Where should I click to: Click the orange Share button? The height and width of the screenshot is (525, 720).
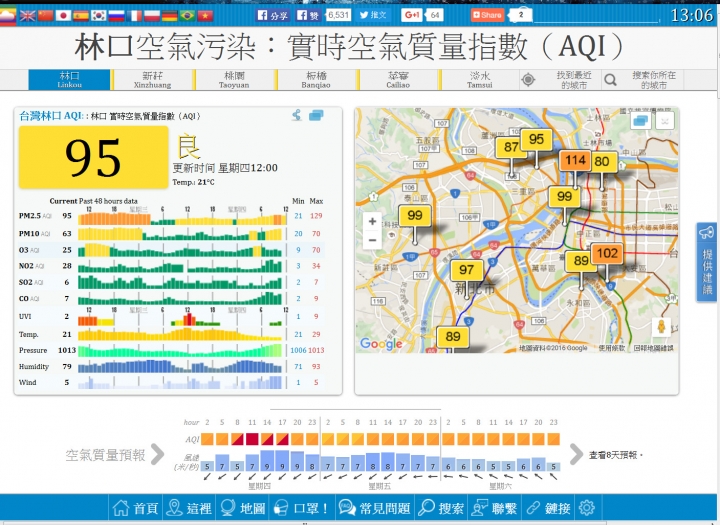[487, 15]
